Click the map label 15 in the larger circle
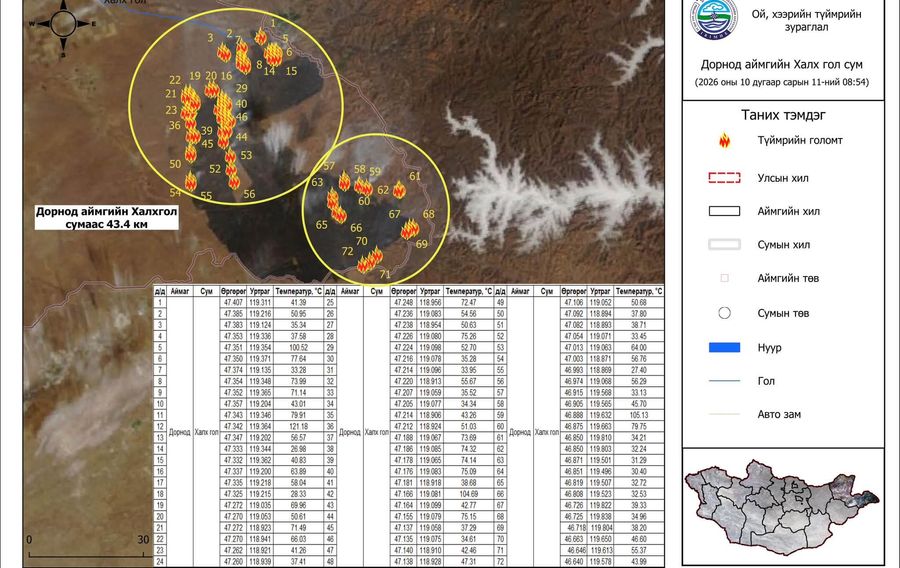 291,71
